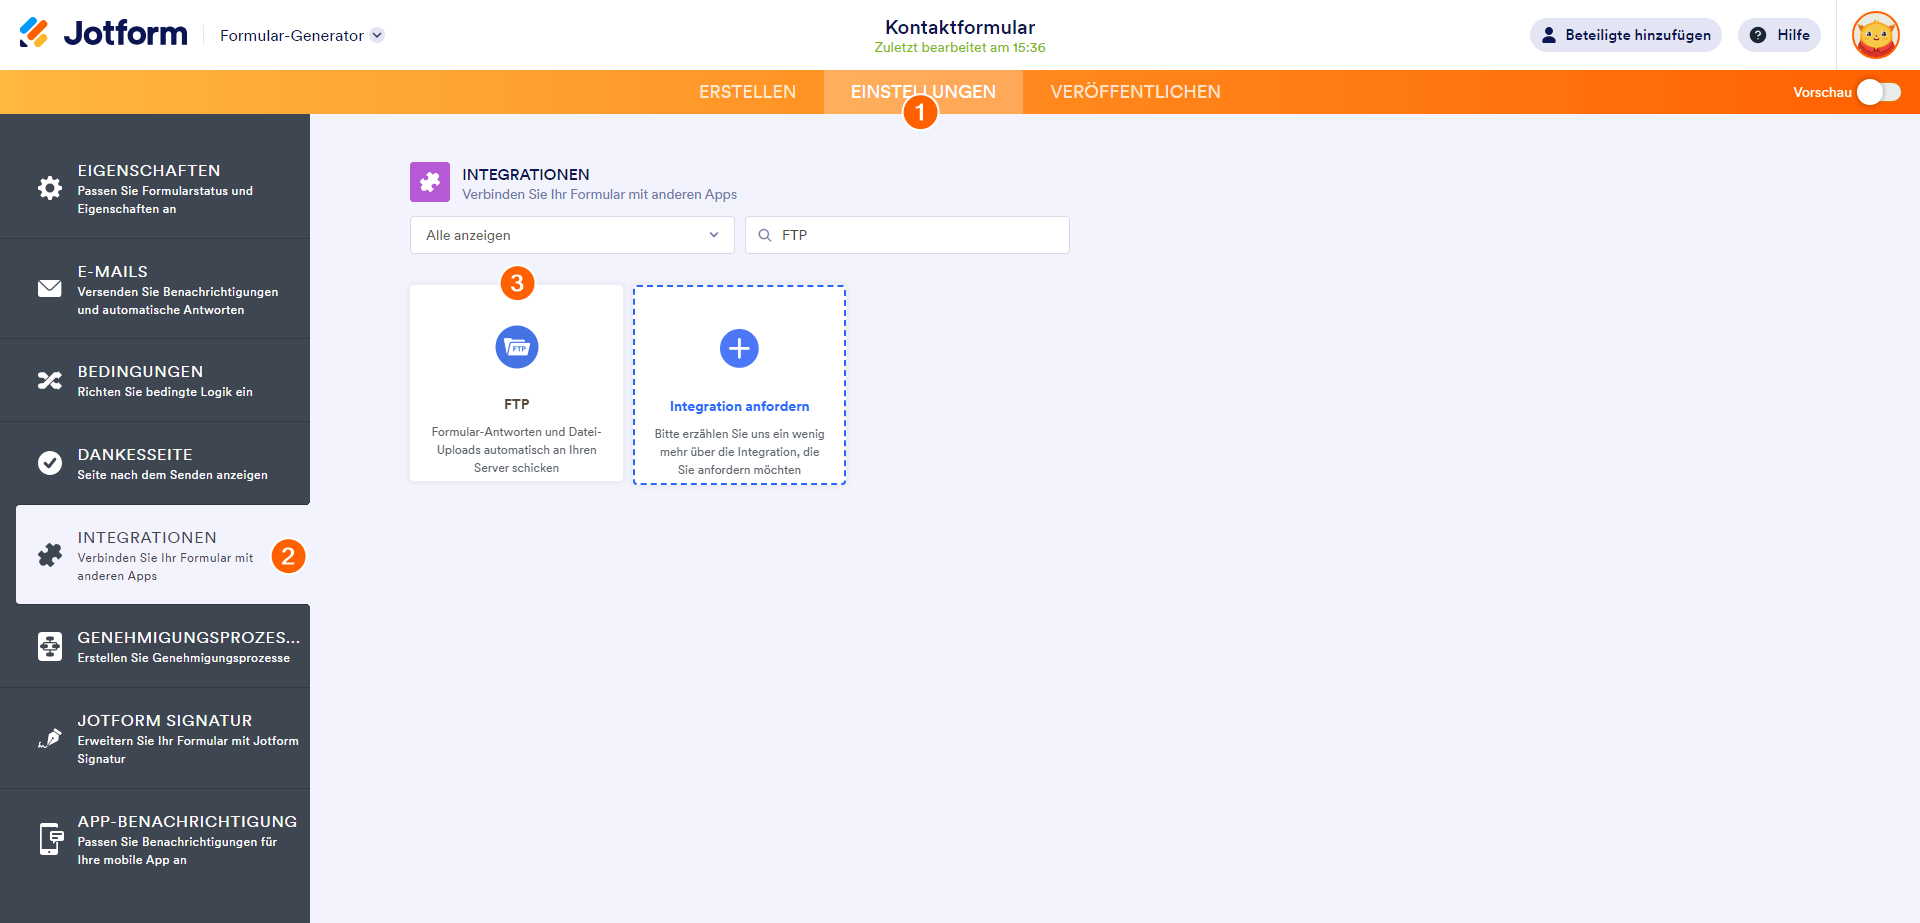The height and width of the screenshot is (923, 1920).
Task: Click the Zuletzt bearbeitet timestamp text
Action: point(960,48)
